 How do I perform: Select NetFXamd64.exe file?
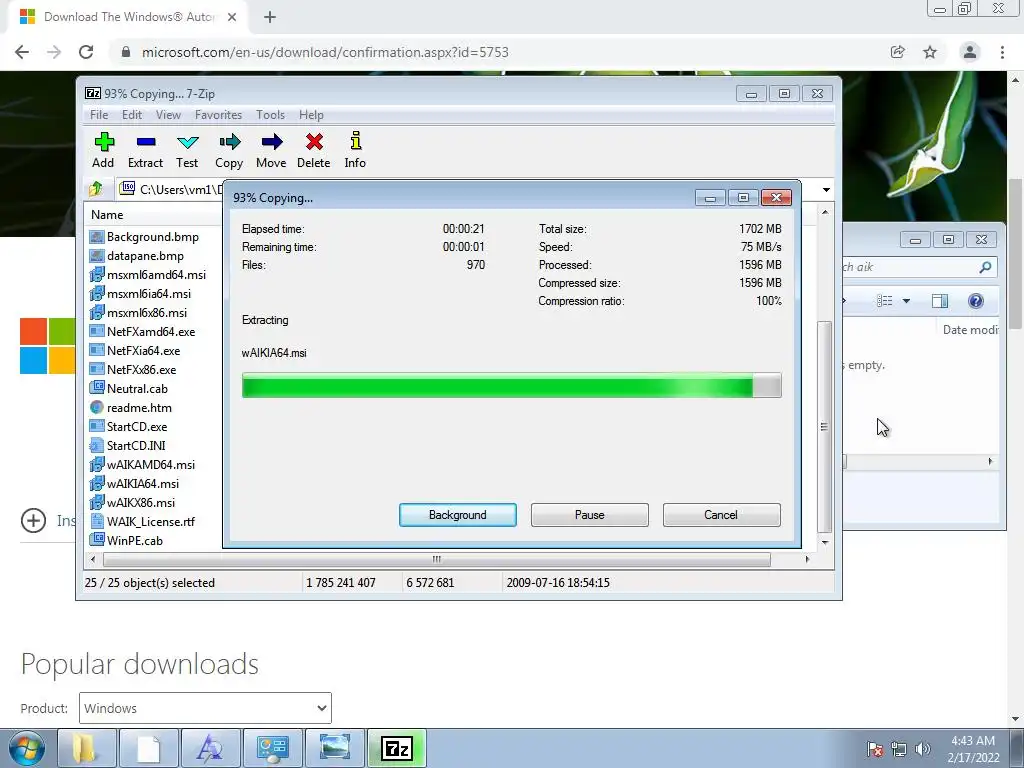pyautogui.click(x=142, y=331)
